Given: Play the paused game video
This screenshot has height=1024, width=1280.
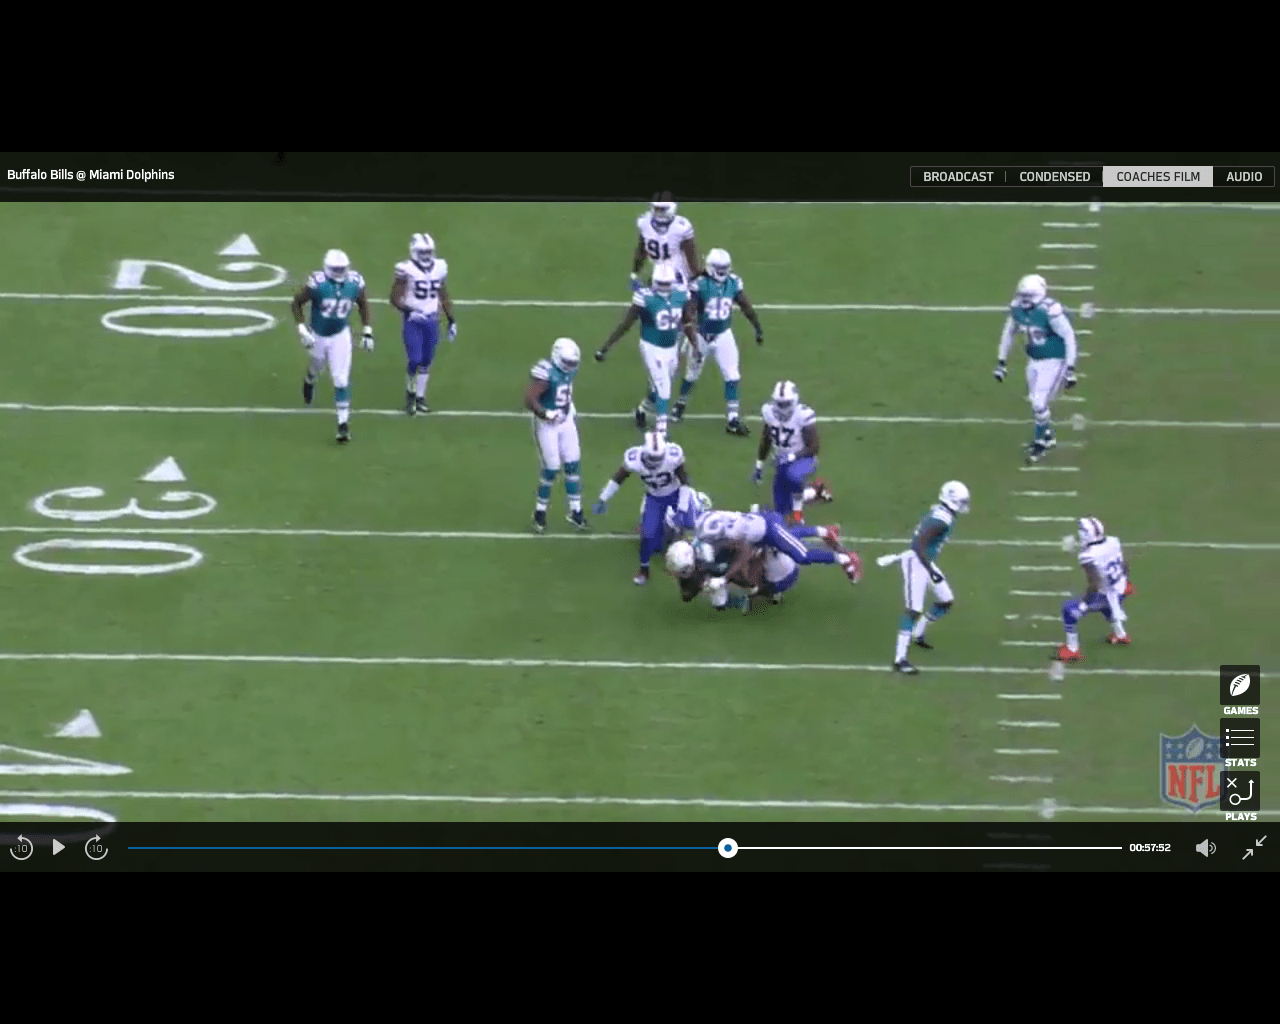Looking at the screenshot, I should click(59, 847).
